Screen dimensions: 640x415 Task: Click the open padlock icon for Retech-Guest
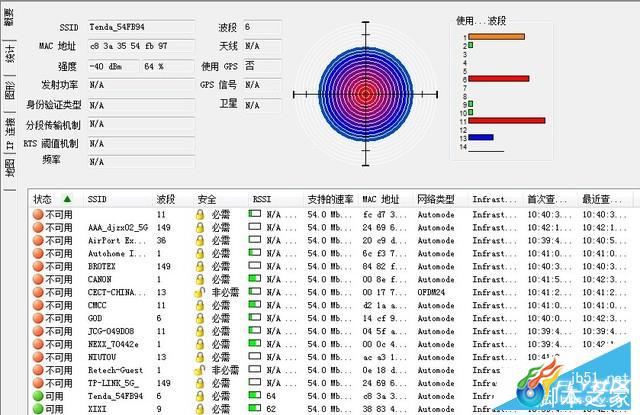coord(199,370)
